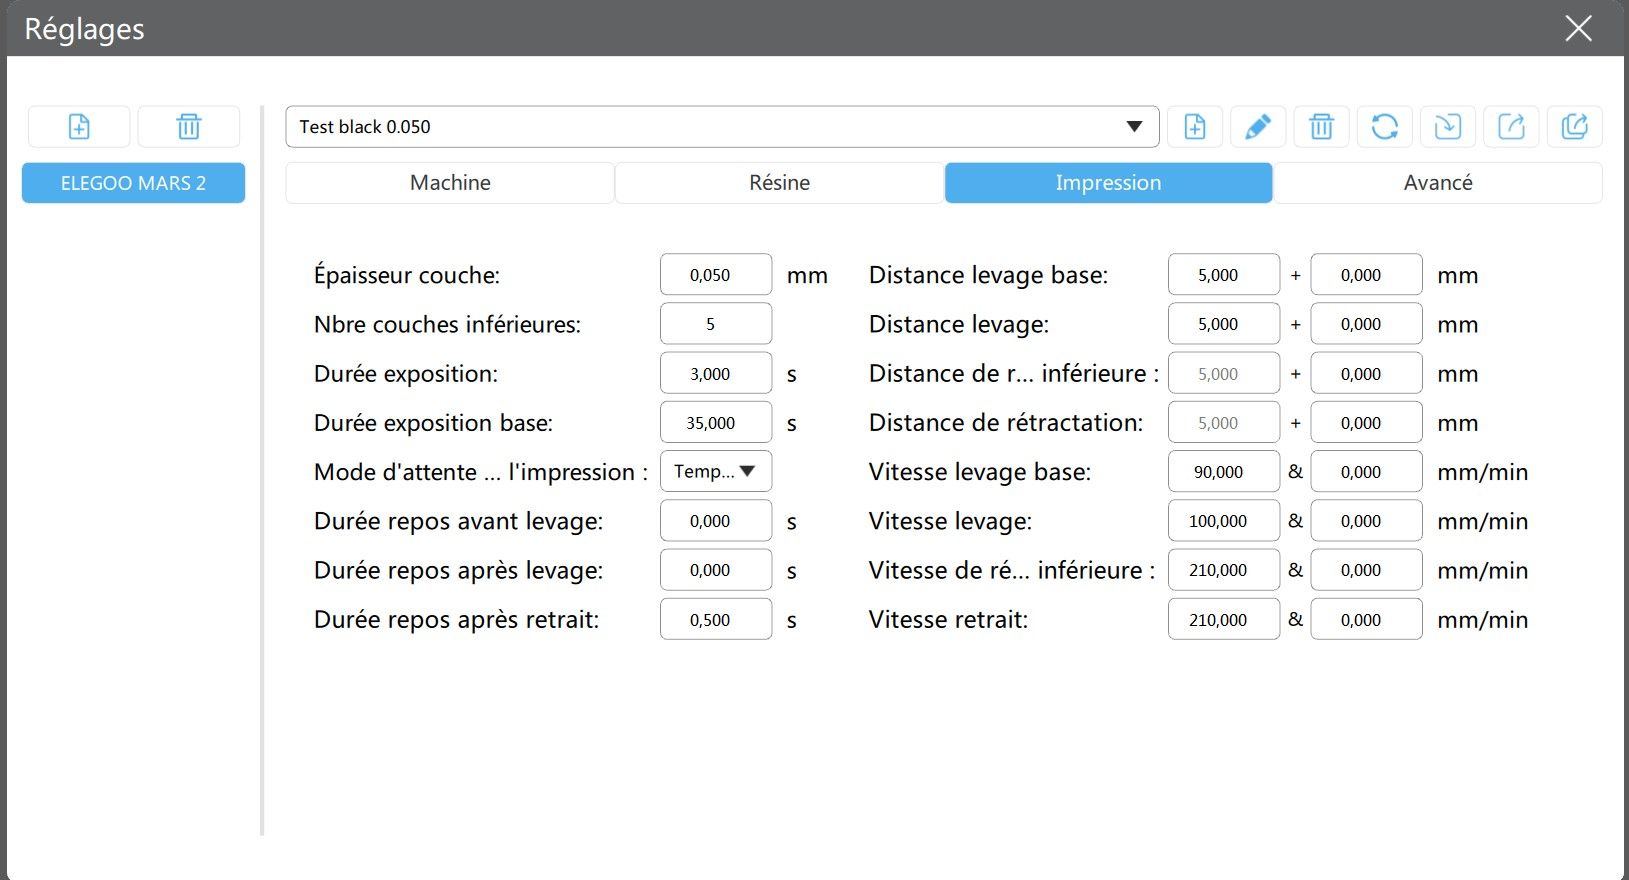This screenshot has height=880, width=1629.
Task: Click the Vitesse retrait label
Action: tap(948, 620)
